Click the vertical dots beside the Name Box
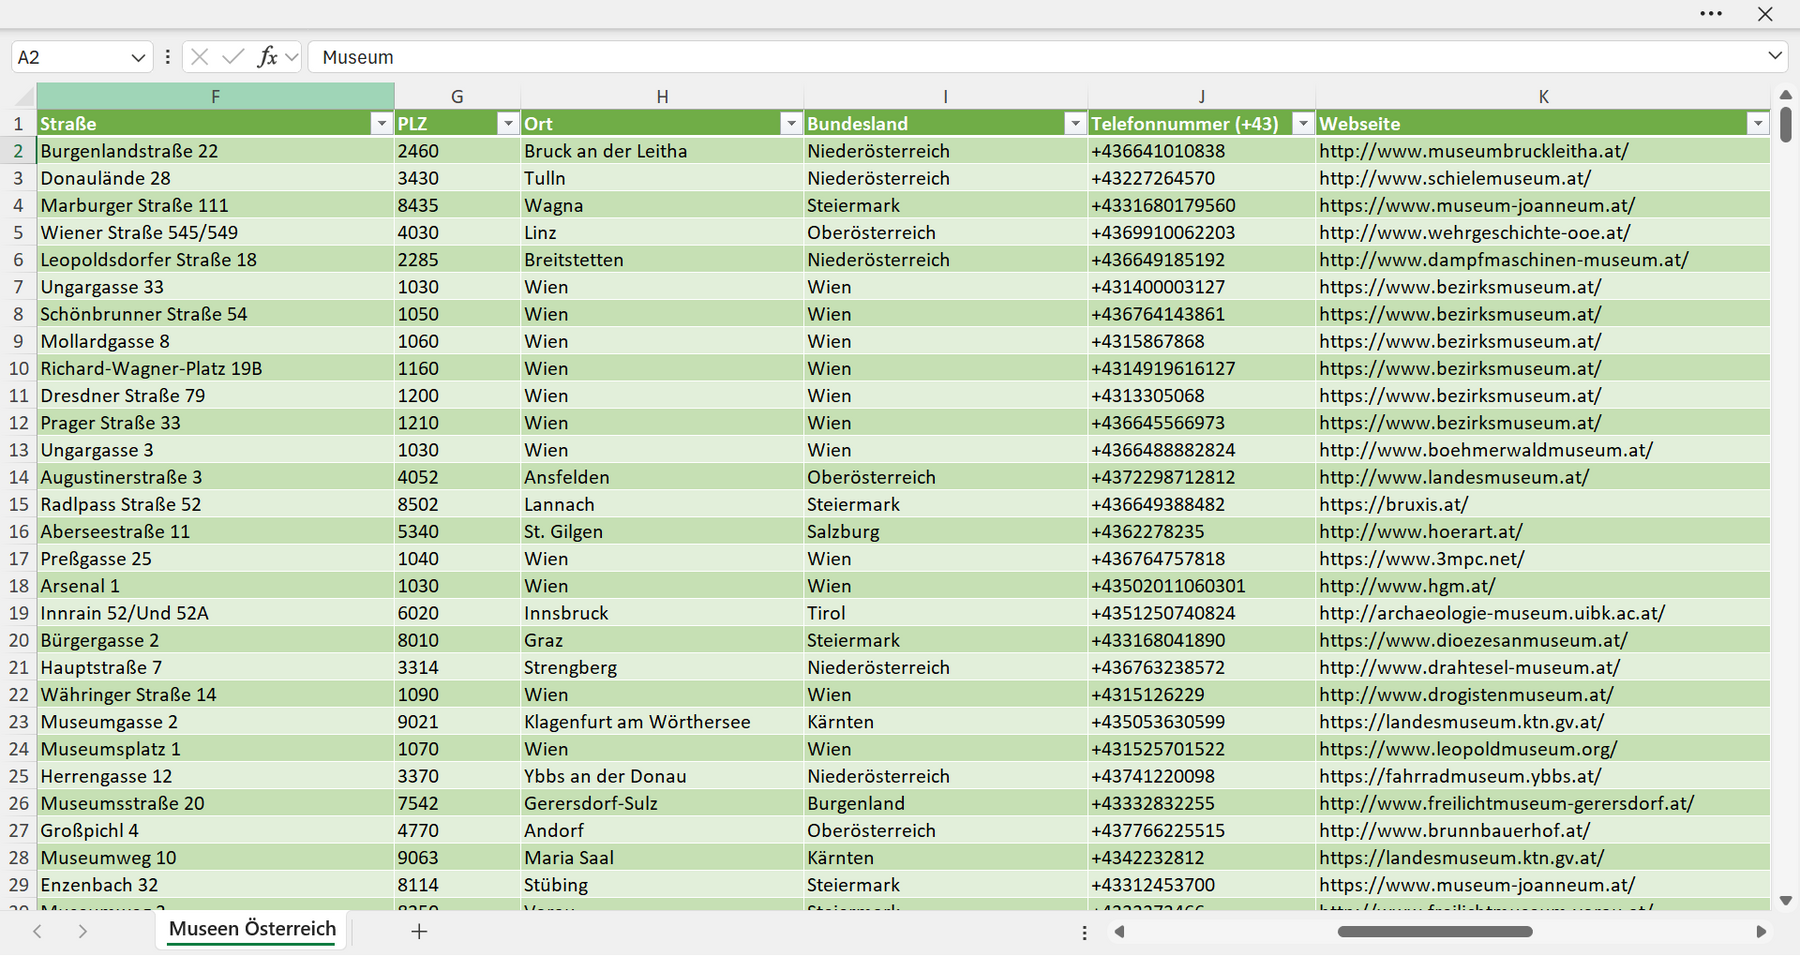This screenshot has width=1800, height=956. (167, 57)
